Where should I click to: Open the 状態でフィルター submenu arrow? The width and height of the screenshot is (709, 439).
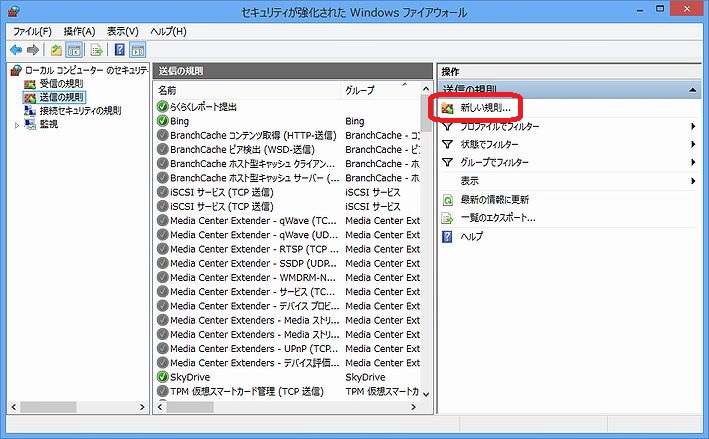693,145
